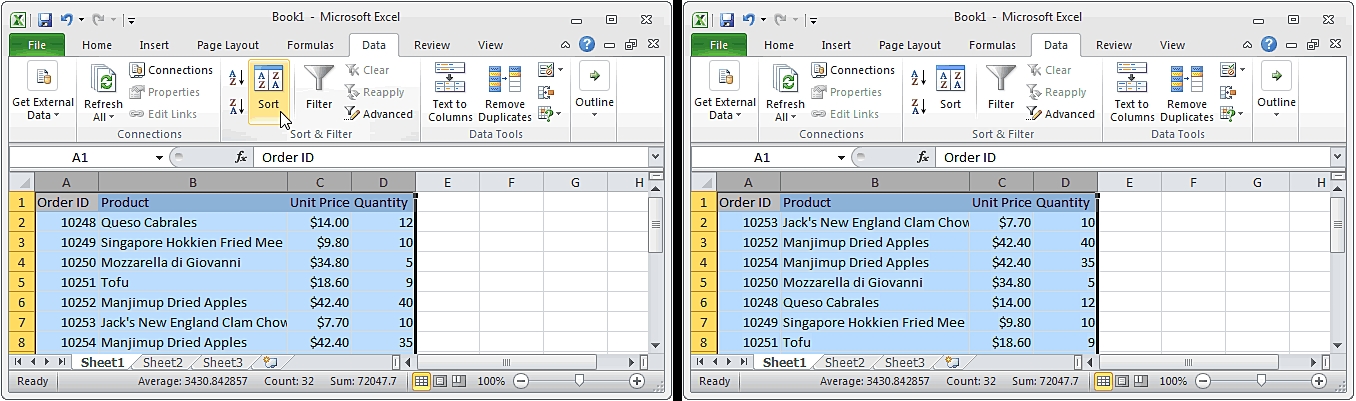Click Remove Duplicates in right window

(1187, 92)
